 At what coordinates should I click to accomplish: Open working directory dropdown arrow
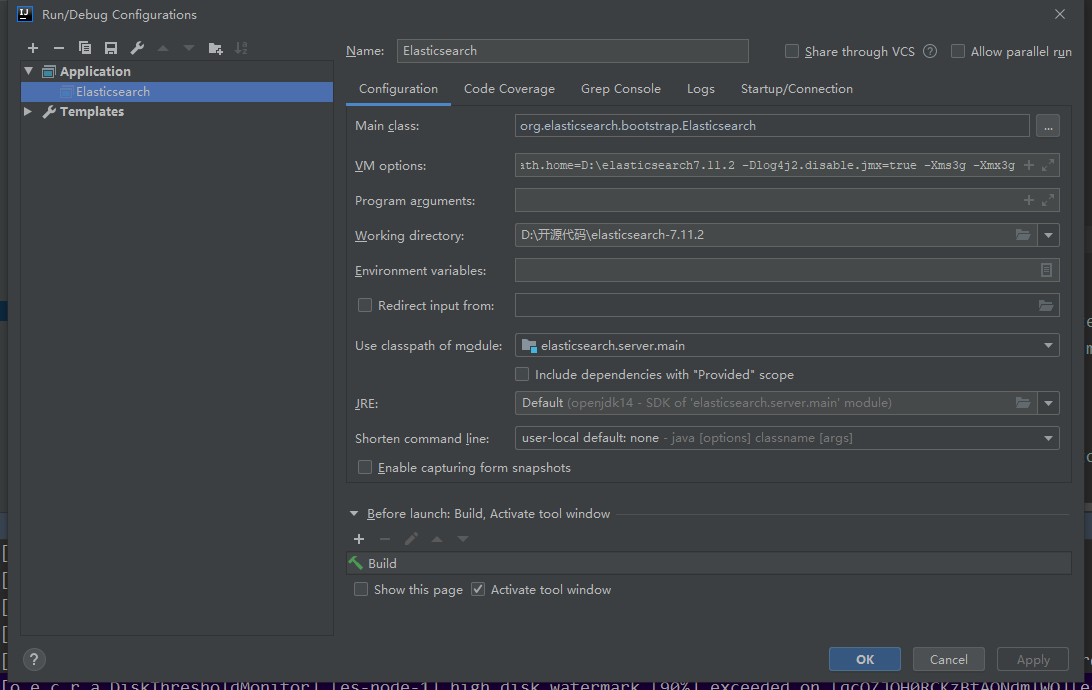coord(1048,235)
